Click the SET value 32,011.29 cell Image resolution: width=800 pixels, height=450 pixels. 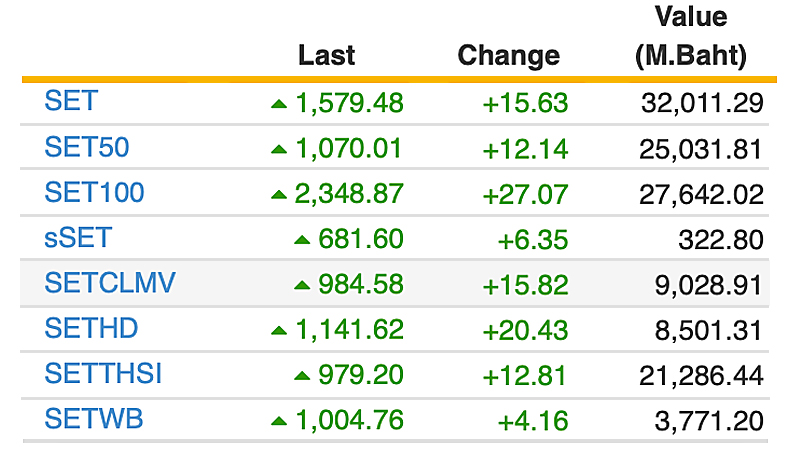pos(701,103)
